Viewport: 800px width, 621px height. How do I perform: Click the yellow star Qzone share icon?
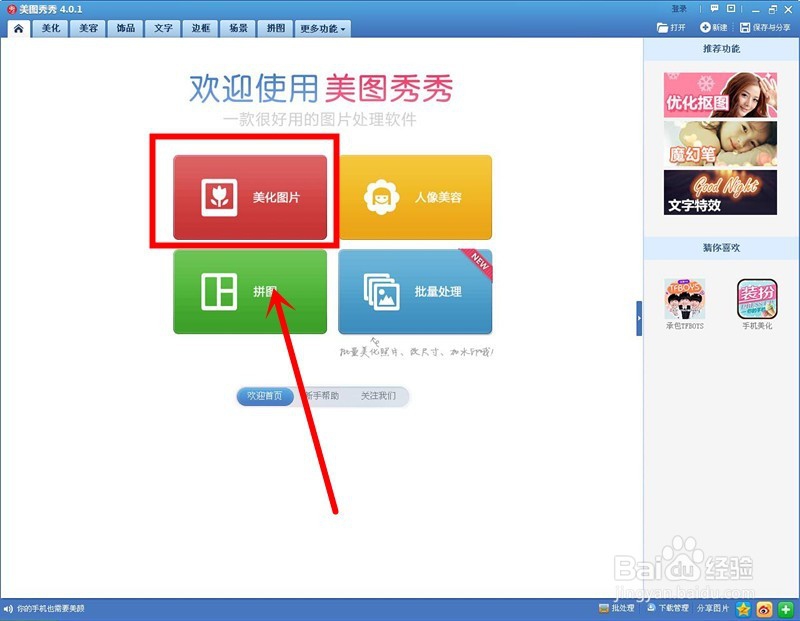click(x=743, y=609)
